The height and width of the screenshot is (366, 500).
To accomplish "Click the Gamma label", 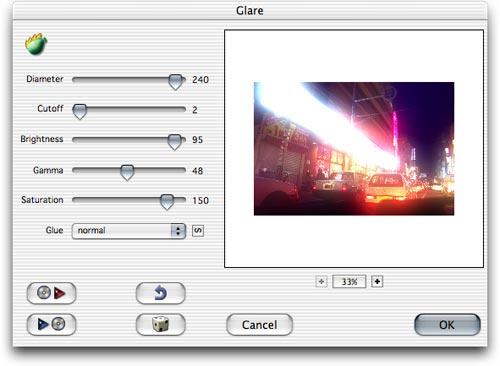I will [x=48, y=170].
